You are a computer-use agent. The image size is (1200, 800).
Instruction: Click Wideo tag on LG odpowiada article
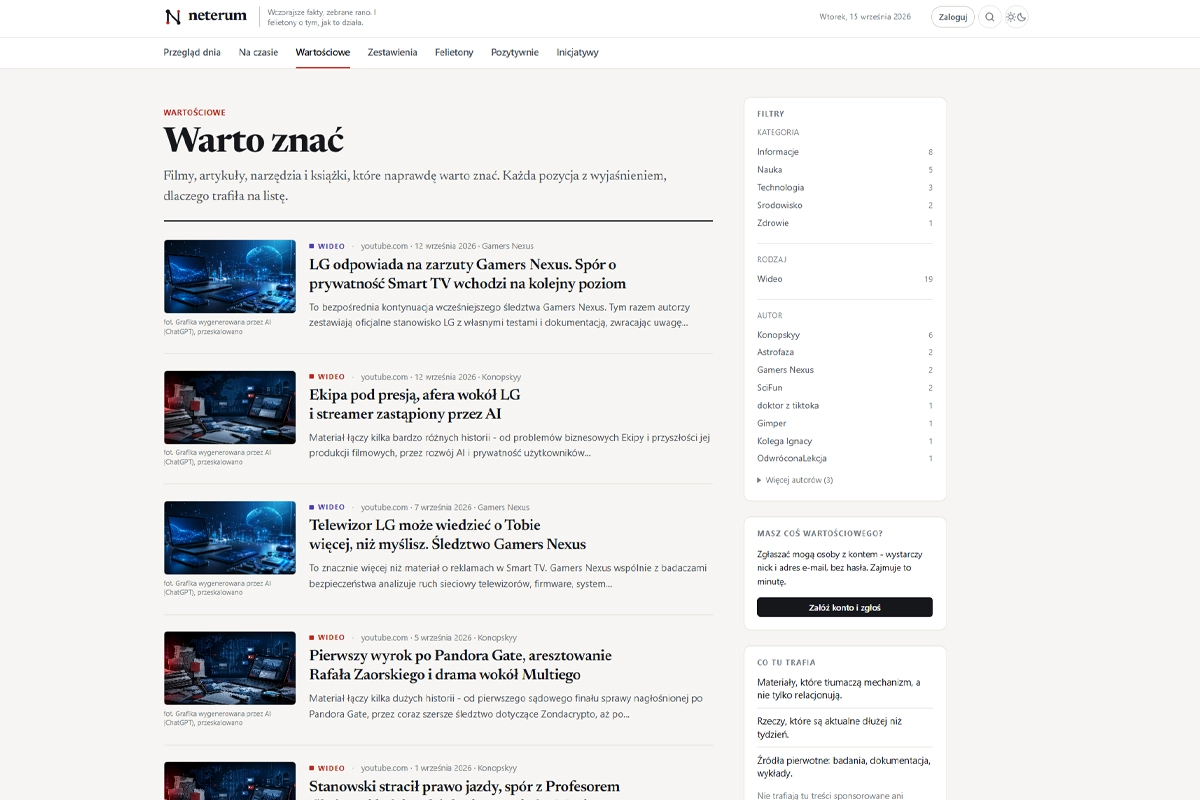click(327, 246)
